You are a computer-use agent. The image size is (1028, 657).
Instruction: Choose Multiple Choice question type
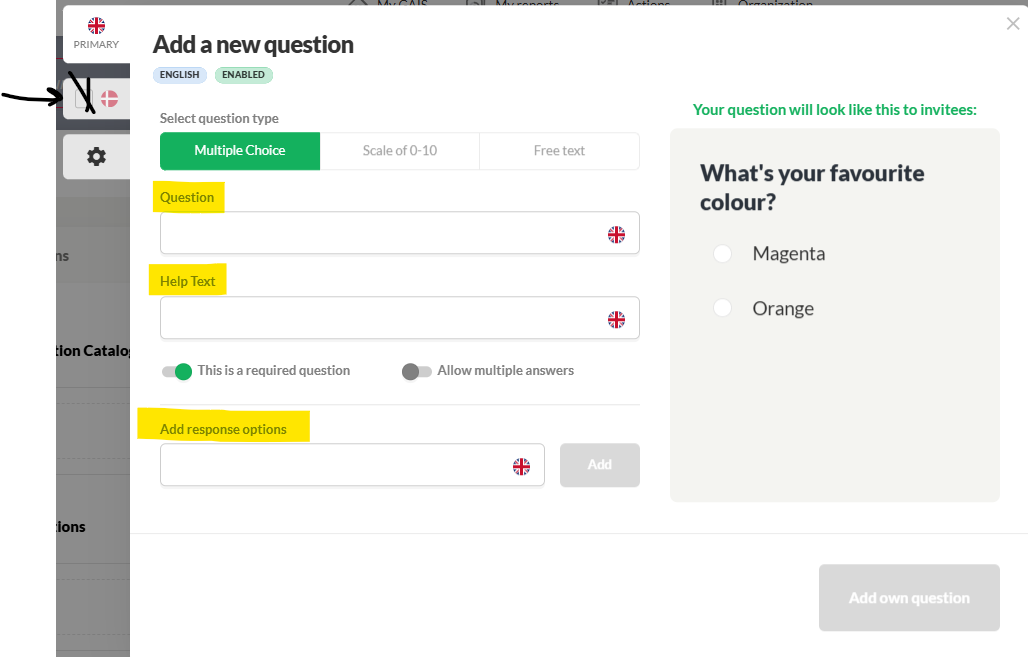pyautogui.click(x=240, y=151)
